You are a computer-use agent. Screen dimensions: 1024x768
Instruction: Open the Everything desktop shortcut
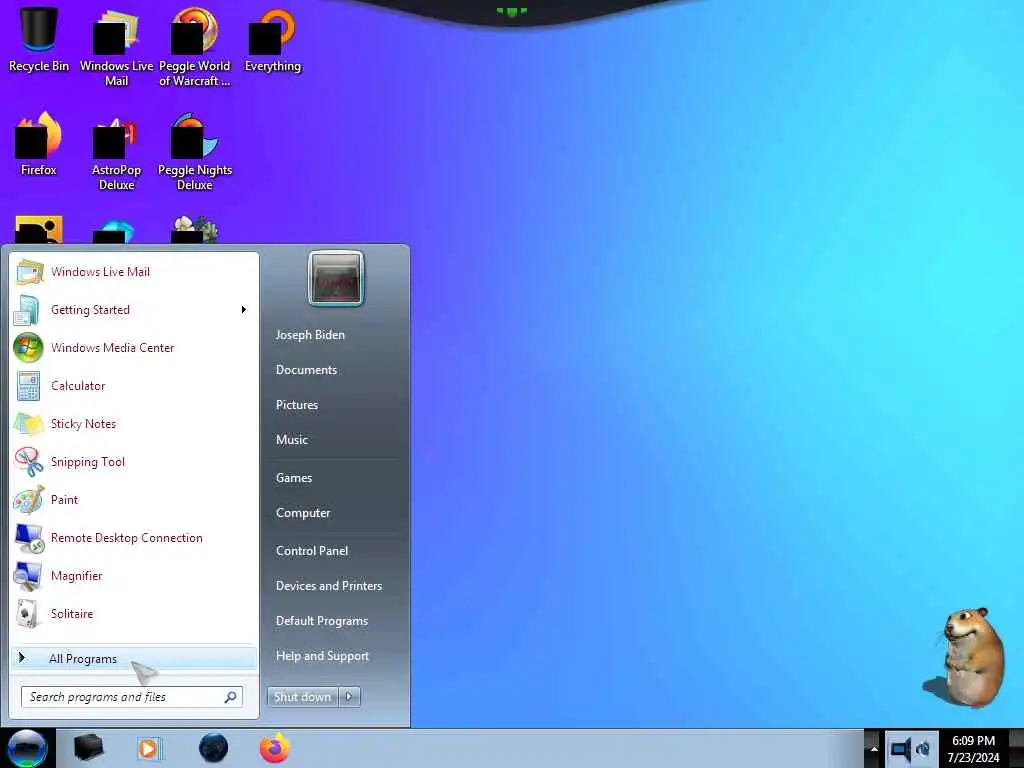pyautogui.click(x=272, y=39)
